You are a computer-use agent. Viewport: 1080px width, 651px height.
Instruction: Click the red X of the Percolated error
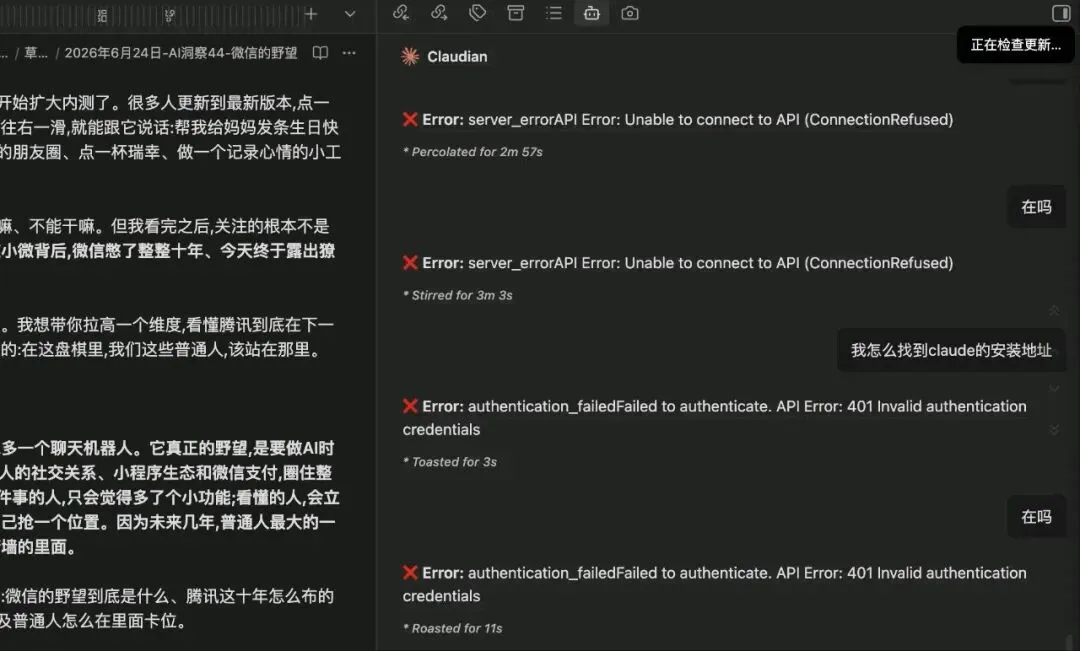[x=411, y=120]
